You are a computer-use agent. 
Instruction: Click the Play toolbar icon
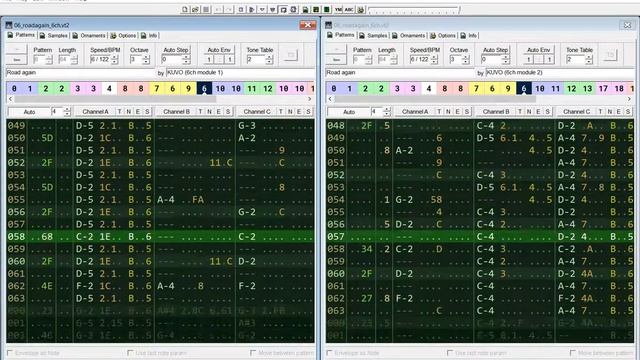(251, 9)
